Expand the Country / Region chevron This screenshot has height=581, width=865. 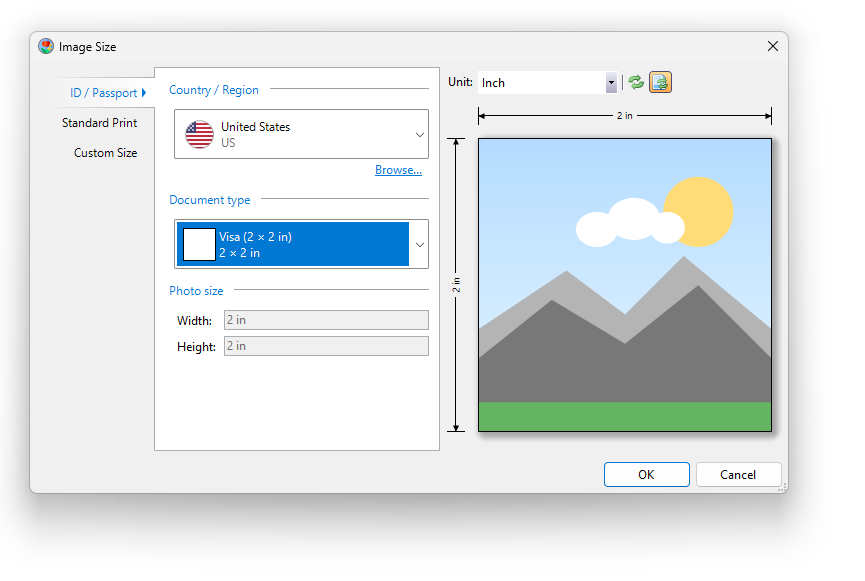(420, 135)
